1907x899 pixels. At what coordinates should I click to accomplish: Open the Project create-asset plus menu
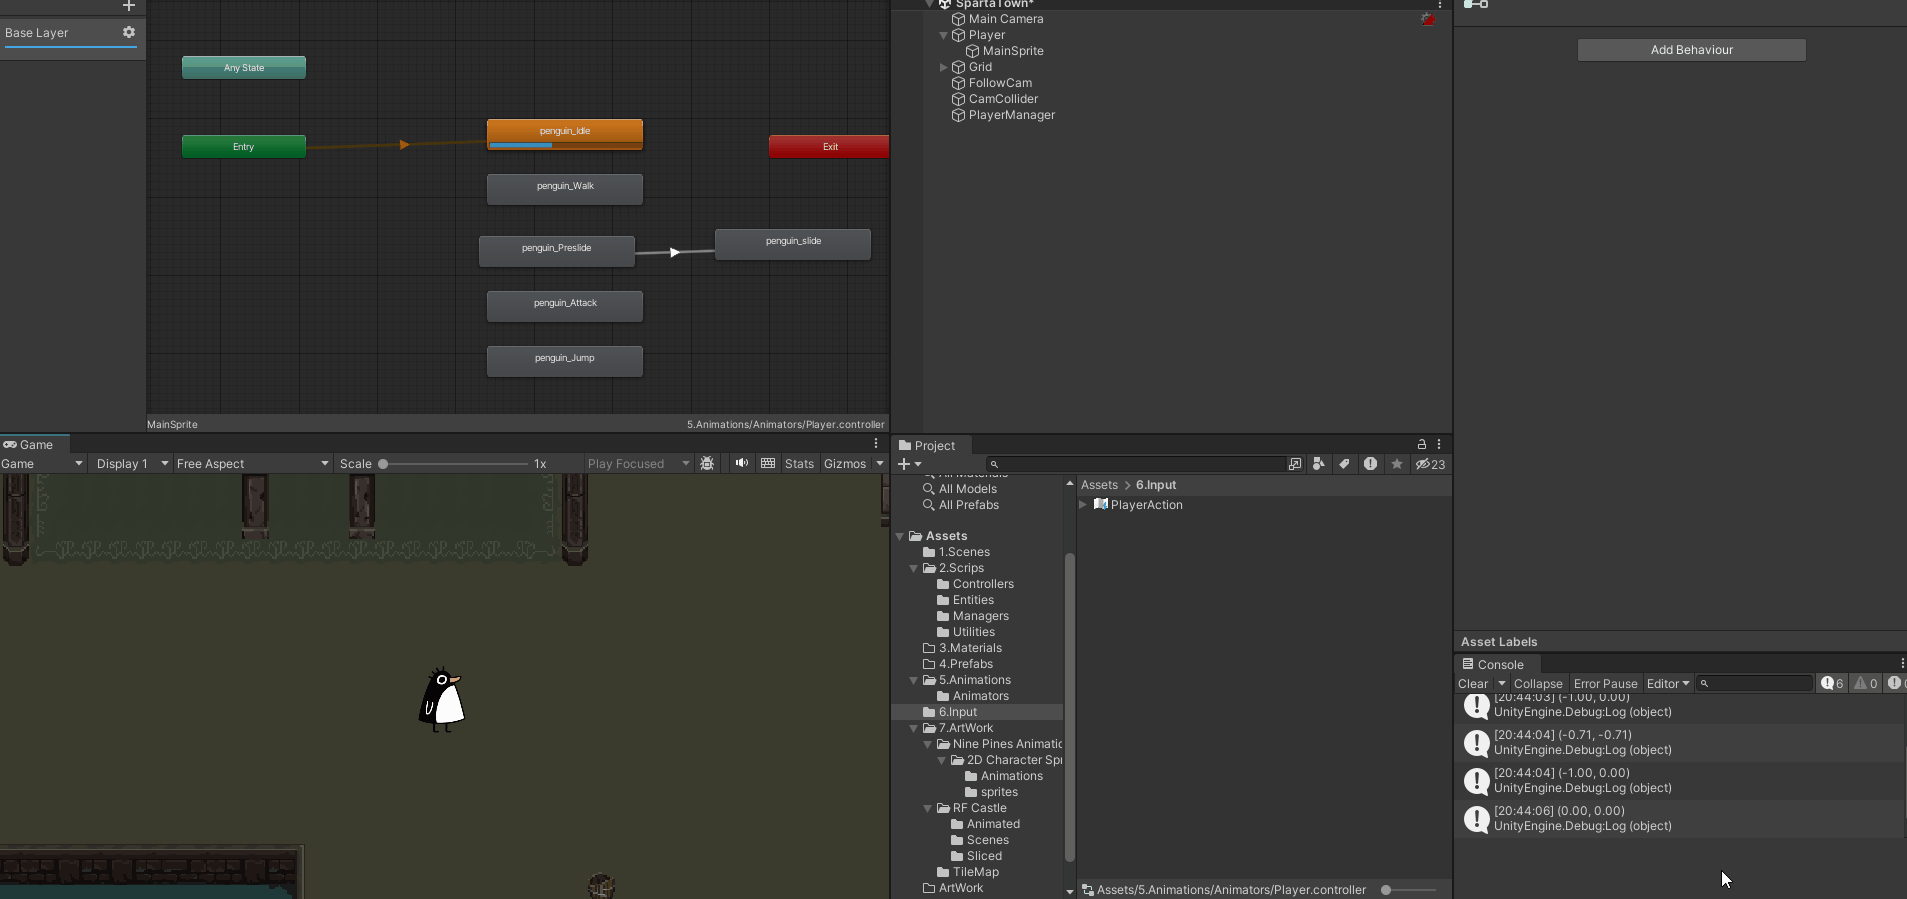pyautogui.click(x=909, y=464)
